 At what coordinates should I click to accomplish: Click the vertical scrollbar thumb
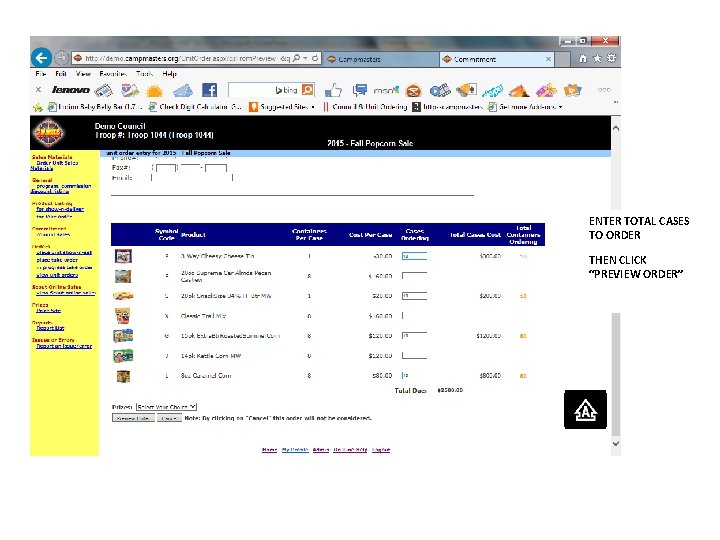click(x=616, y=374)
